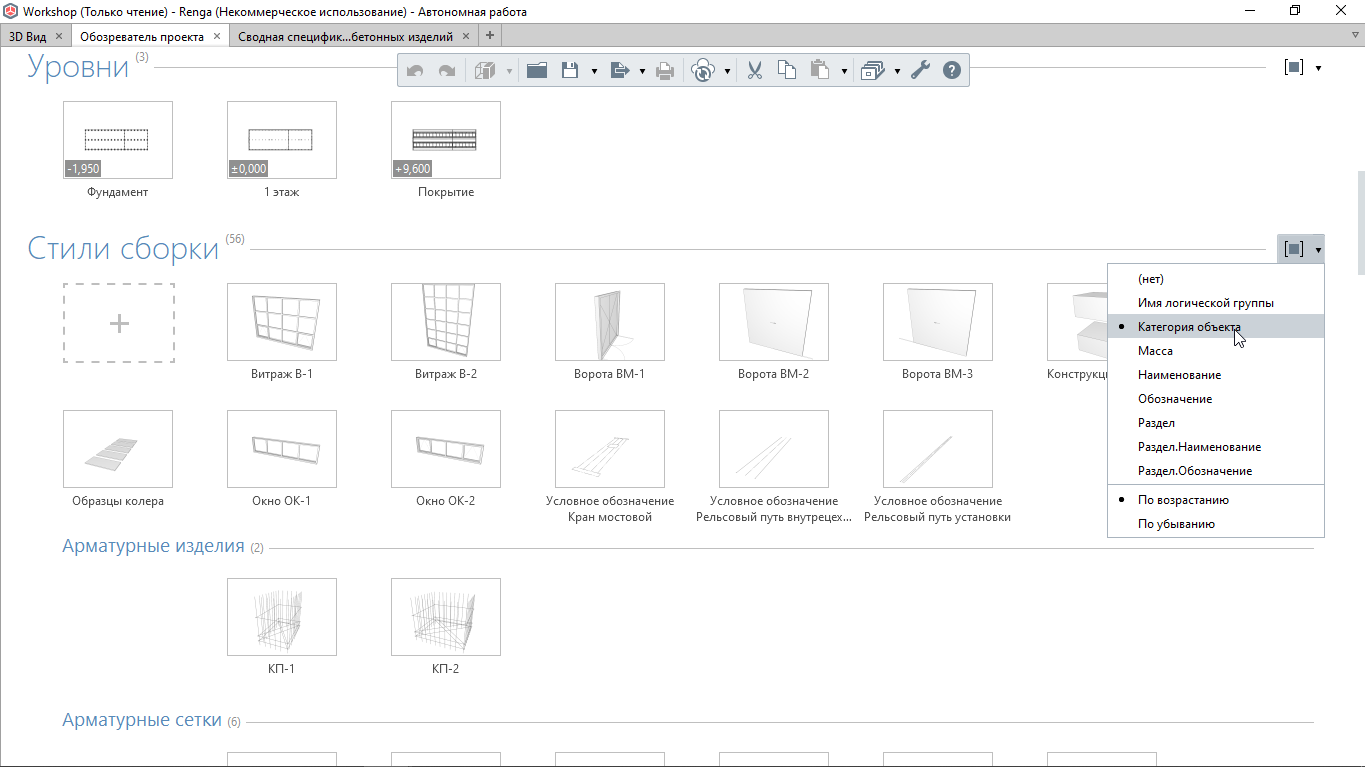
Task: Add a new tab with plus button
Action: (490, 36)
